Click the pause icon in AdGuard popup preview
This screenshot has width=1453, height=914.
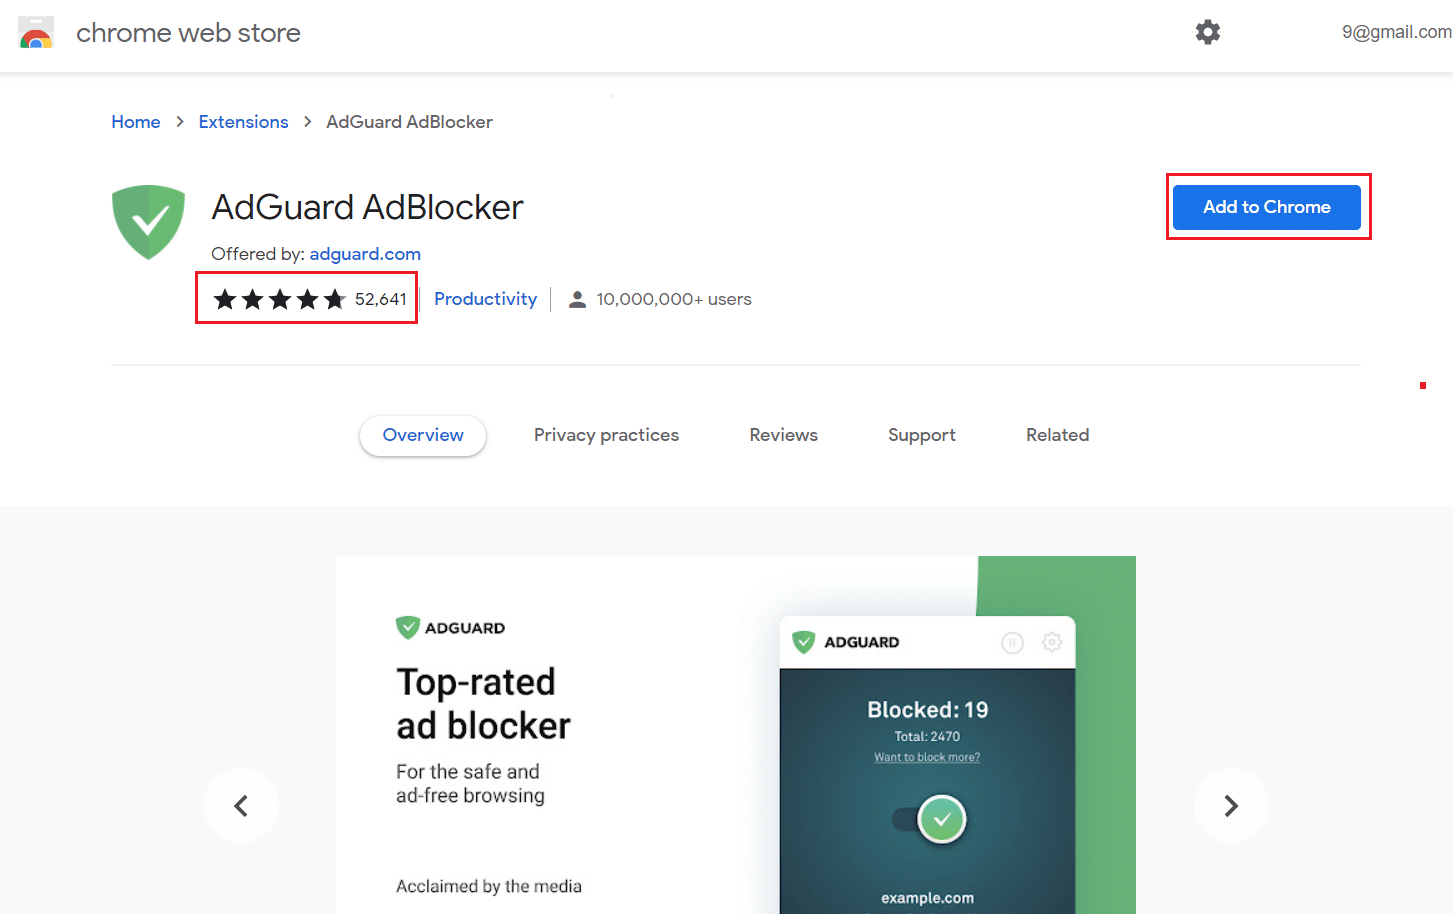tap(1013, 642)
